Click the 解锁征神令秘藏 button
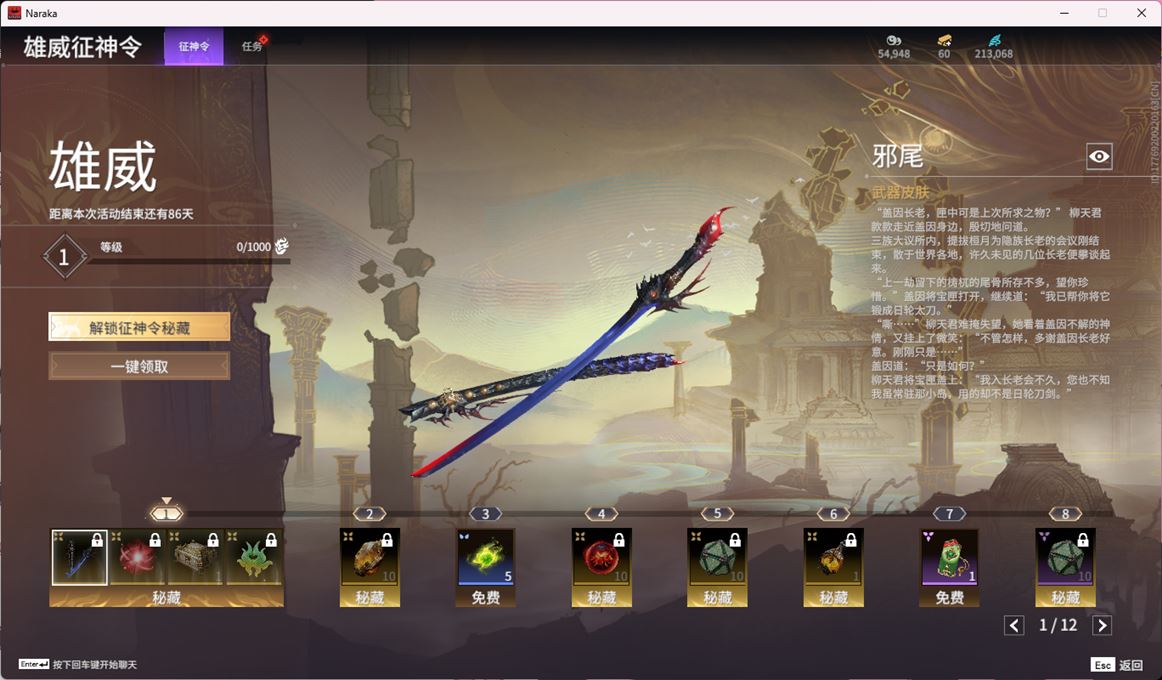Viewport: 1162px width, 680px height. coord(139,327)
